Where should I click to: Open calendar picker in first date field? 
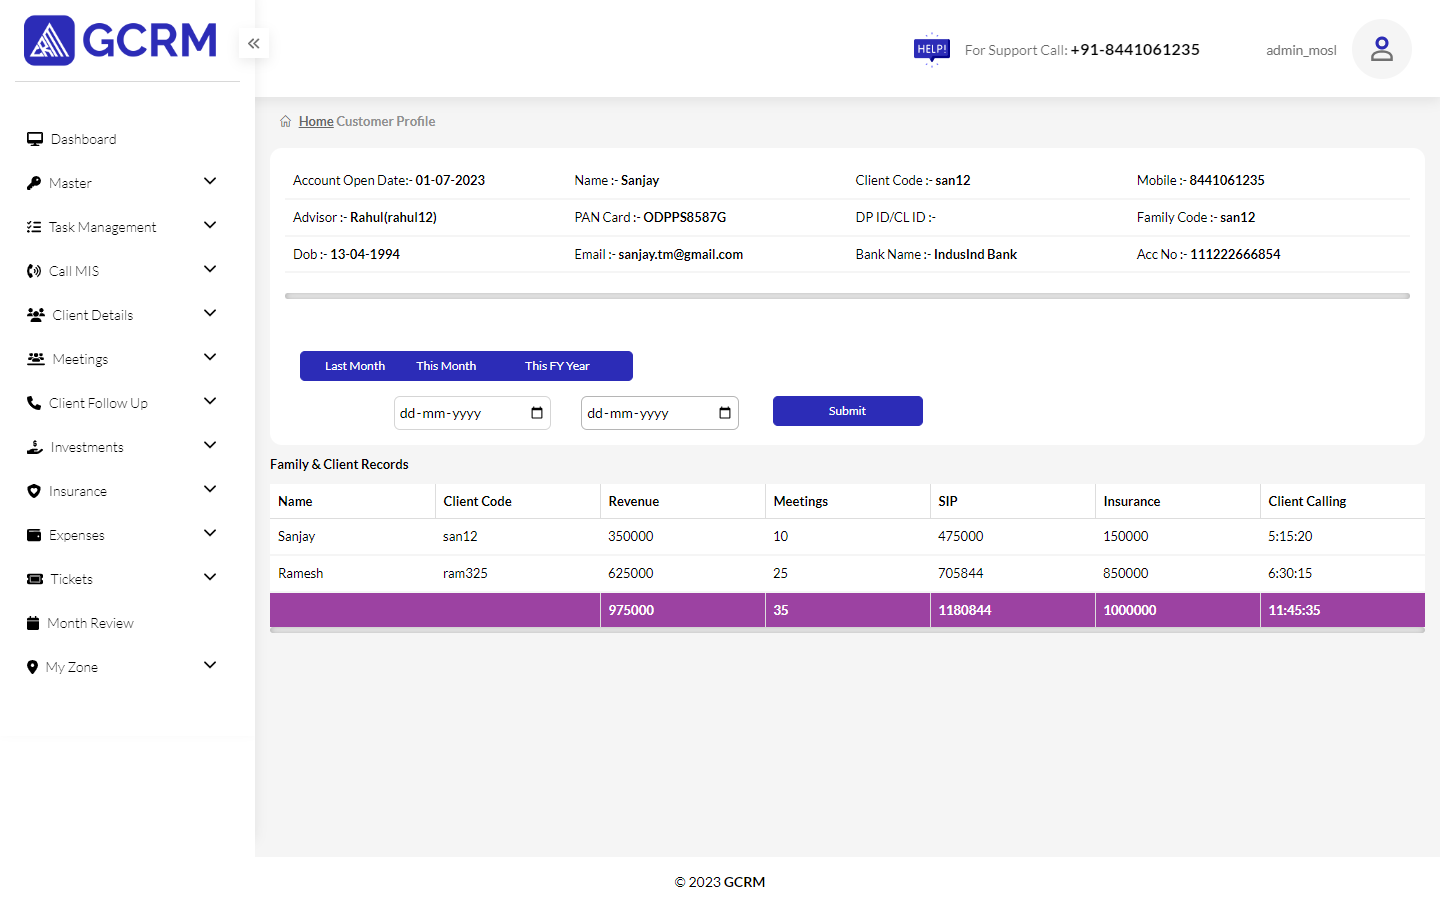coord(537,413)
